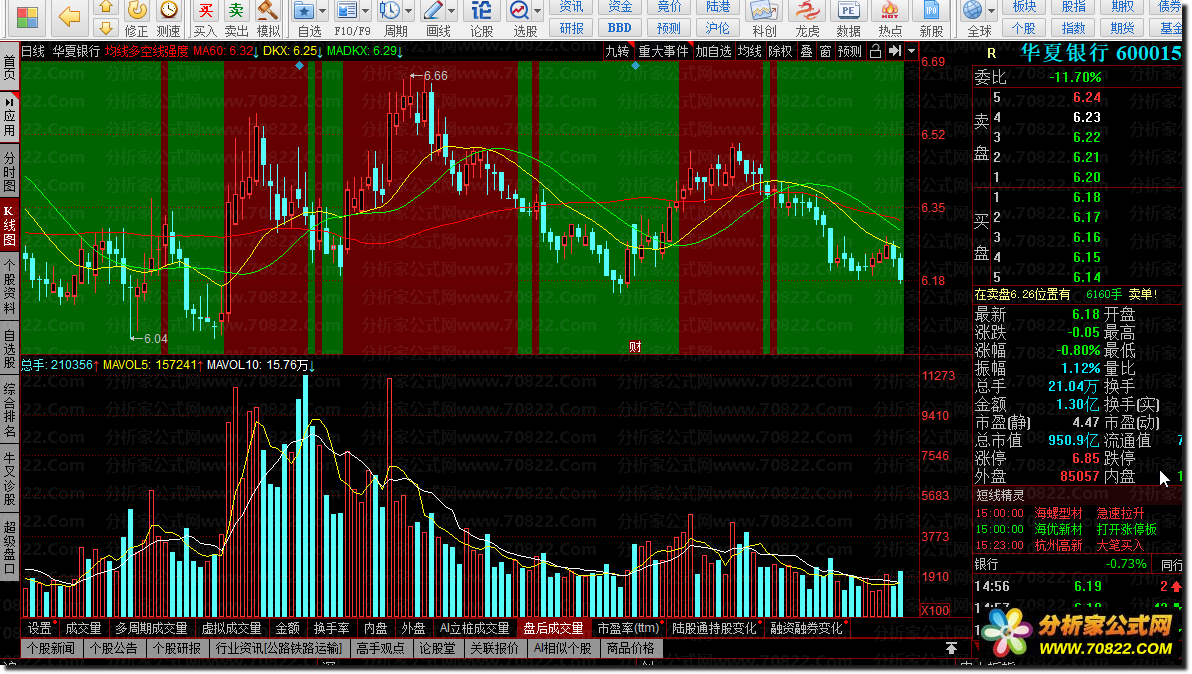The height and width of the screenshot is (674, 1192).
Task: Toggle 除权 adjustment
Action: pyautogui.click(x=780, y=51)
